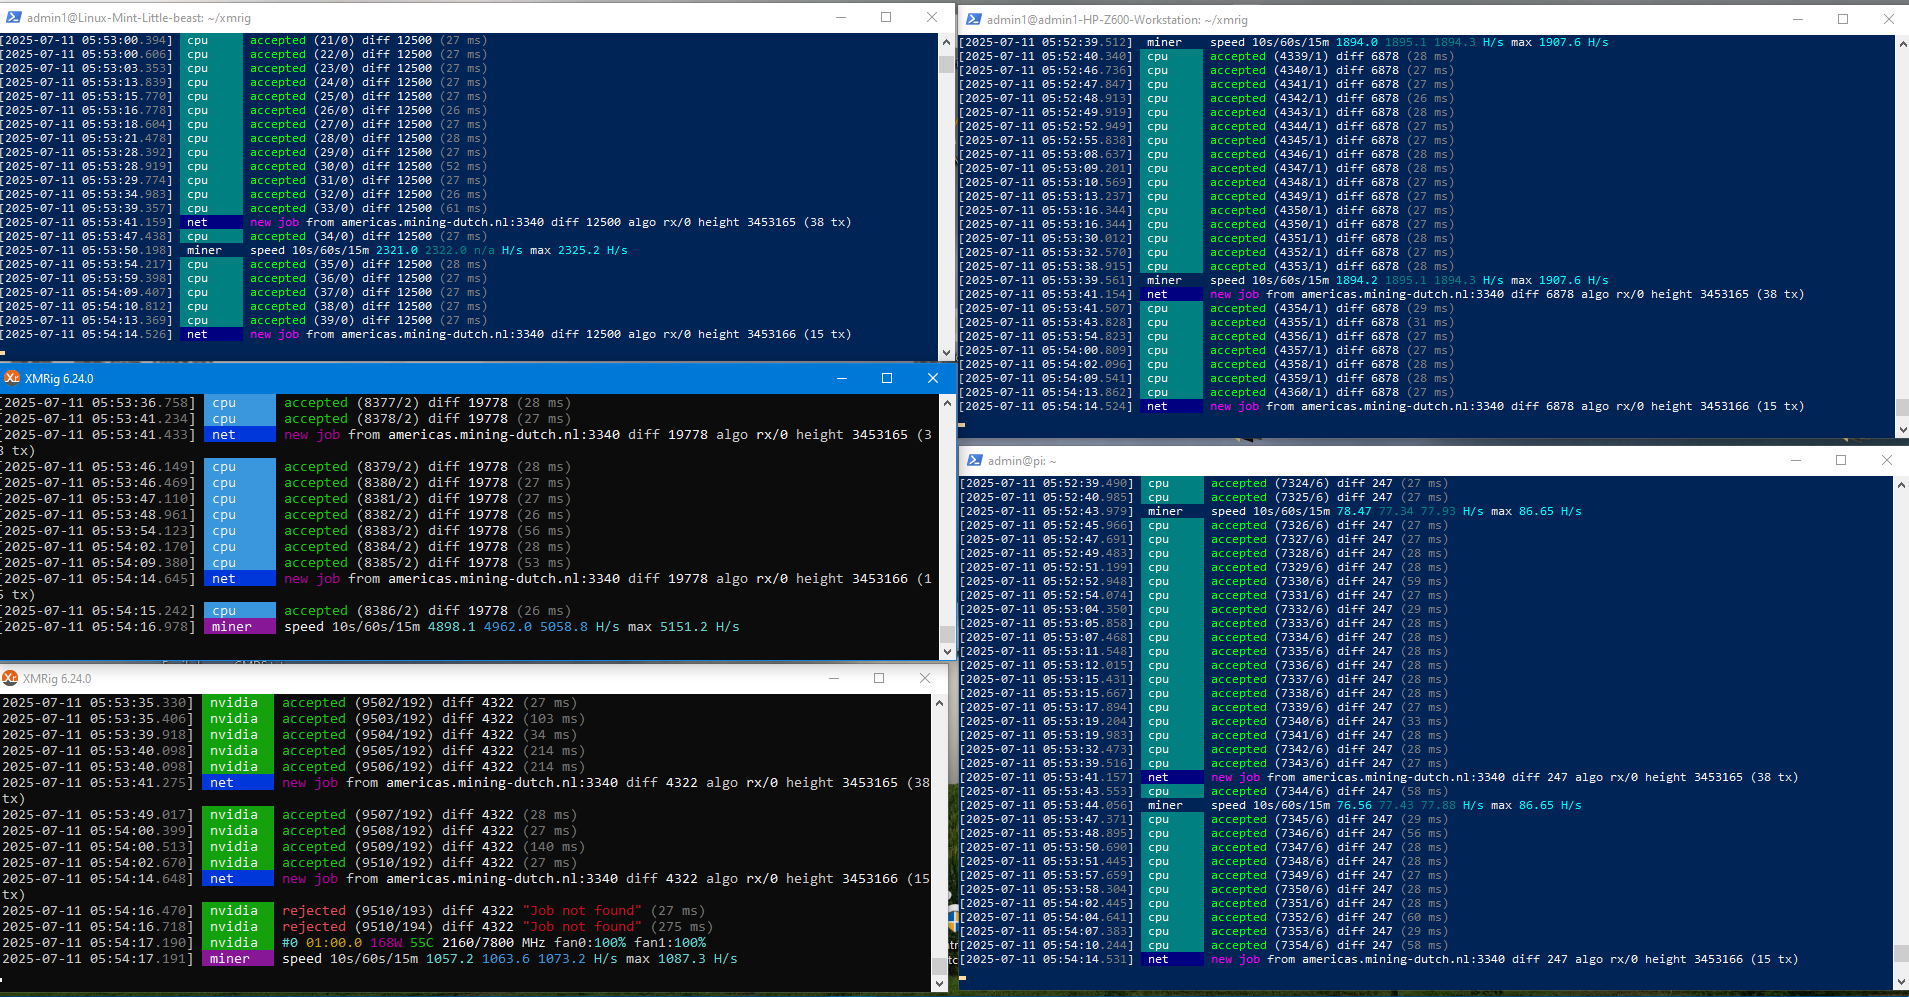Click scroll-down arrow in Linux-Mint-Little-beast window
Image resolution: width=1909 pixels, height=997 pixels.
pyautogui.click(x=946, y=352)
